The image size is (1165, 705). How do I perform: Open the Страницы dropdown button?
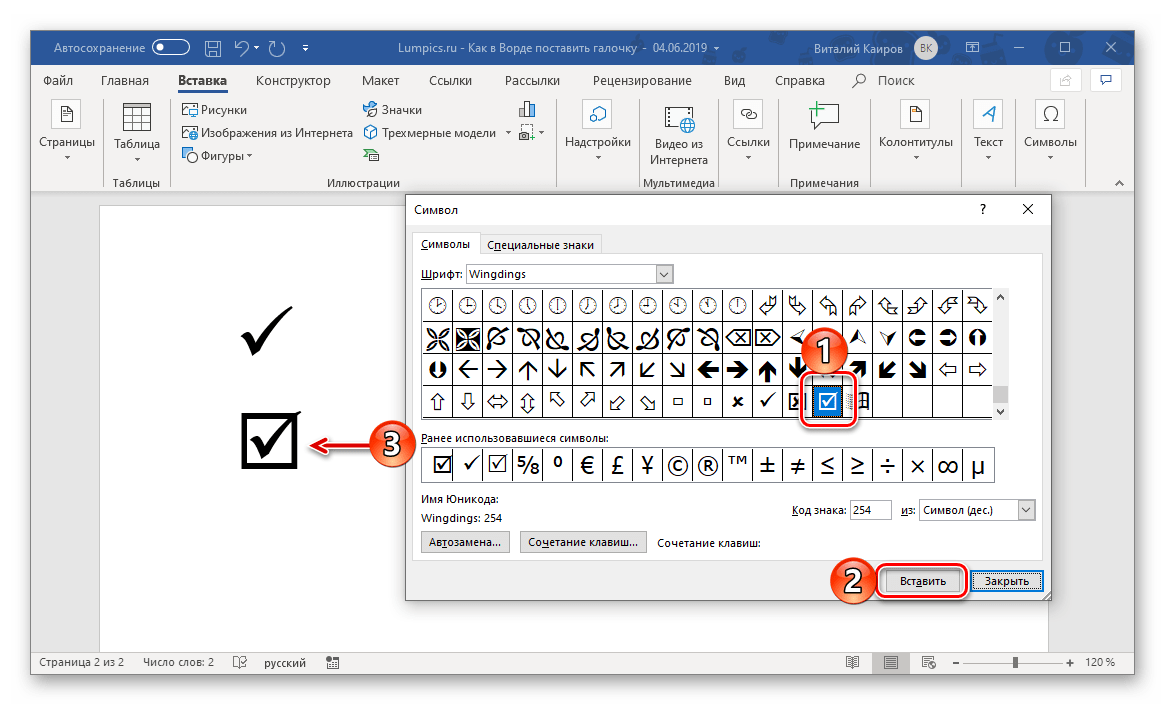point(67,131)
